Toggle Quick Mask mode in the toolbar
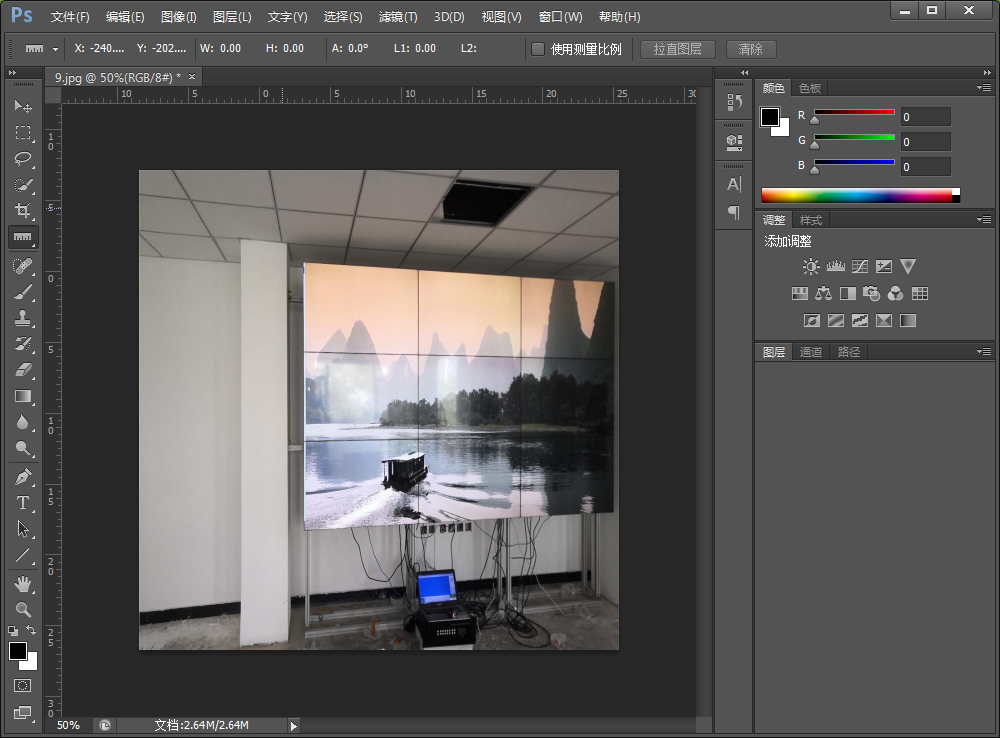The width and height of the screenshot is (1000, 738). coord(22,687)
